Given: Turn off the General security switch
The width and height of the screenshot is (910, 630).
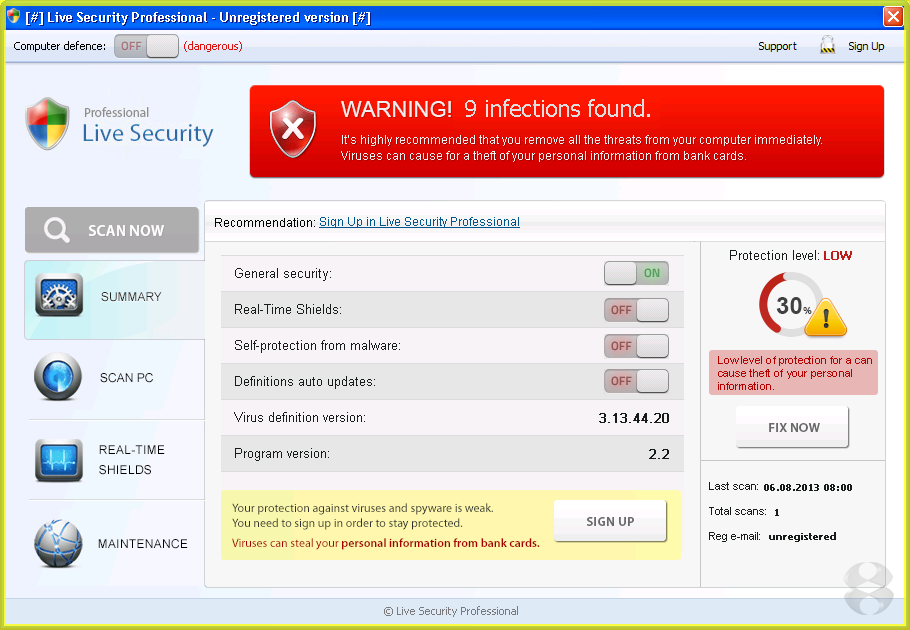Looking at the screenshot, I should [636, 273].
